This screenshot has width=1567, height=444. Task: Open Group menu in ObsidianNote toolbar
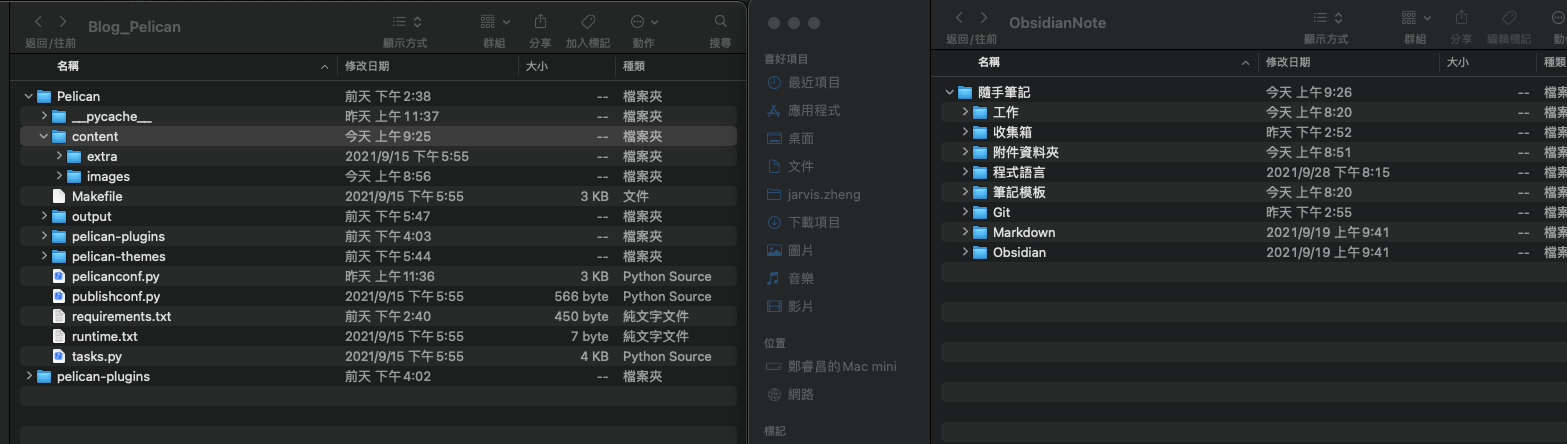pos(1415,17)
